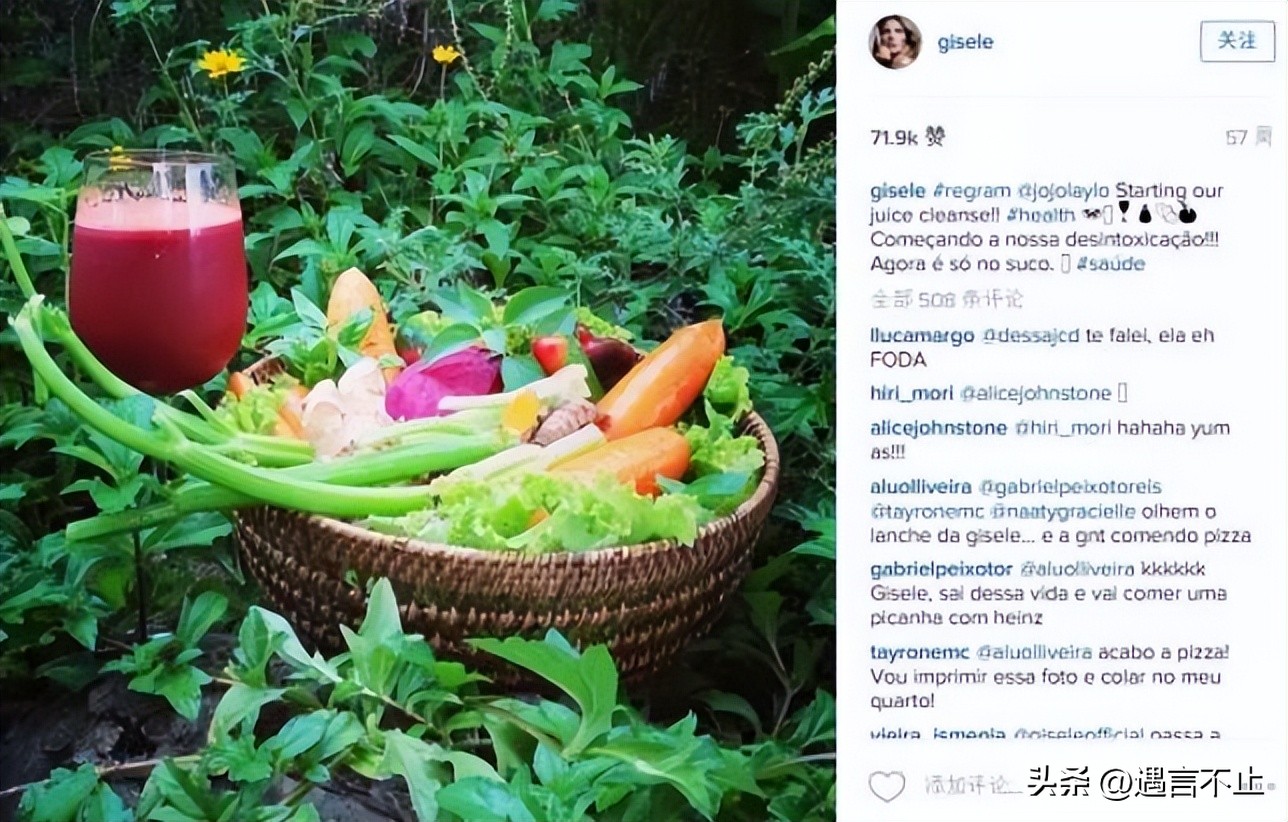Open the @gabrielpeixotoreis mention
This screenshot has width=1288, height=822.
pyautogui.click(x=1069, y=487)
